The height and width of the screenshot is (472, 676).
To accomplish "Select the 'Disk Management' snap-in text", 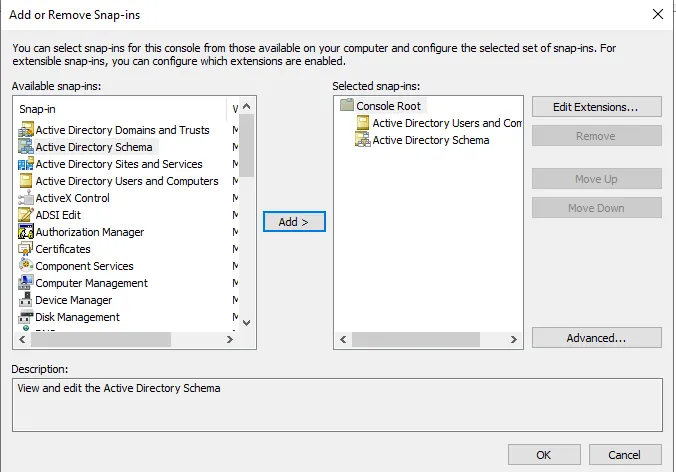I will coord(78,317).
